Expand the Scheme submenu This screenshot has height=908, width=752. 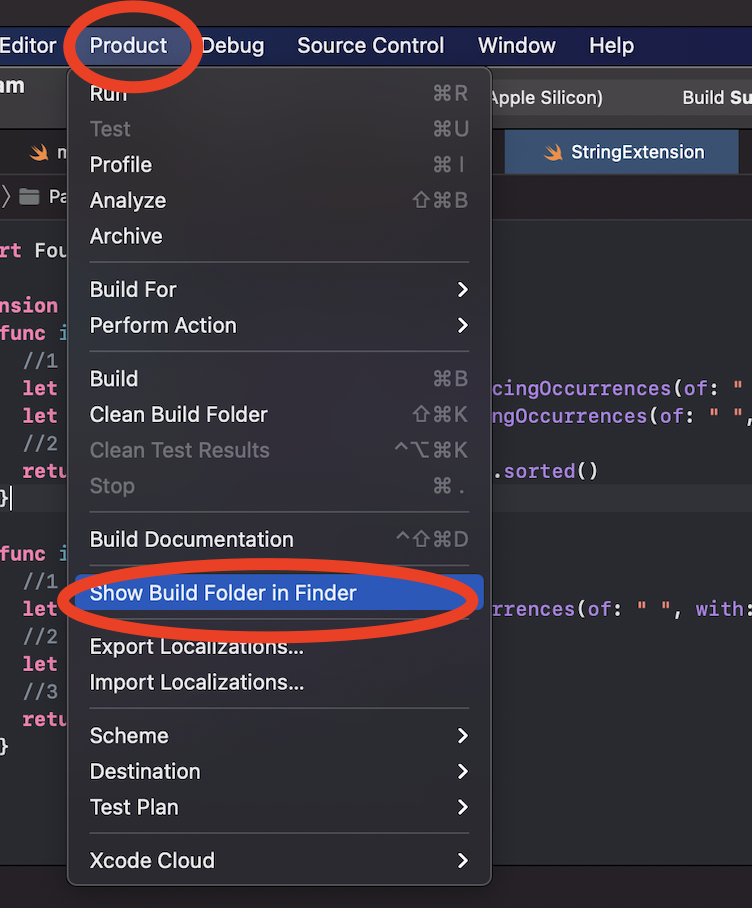click(x=129, y=735)
